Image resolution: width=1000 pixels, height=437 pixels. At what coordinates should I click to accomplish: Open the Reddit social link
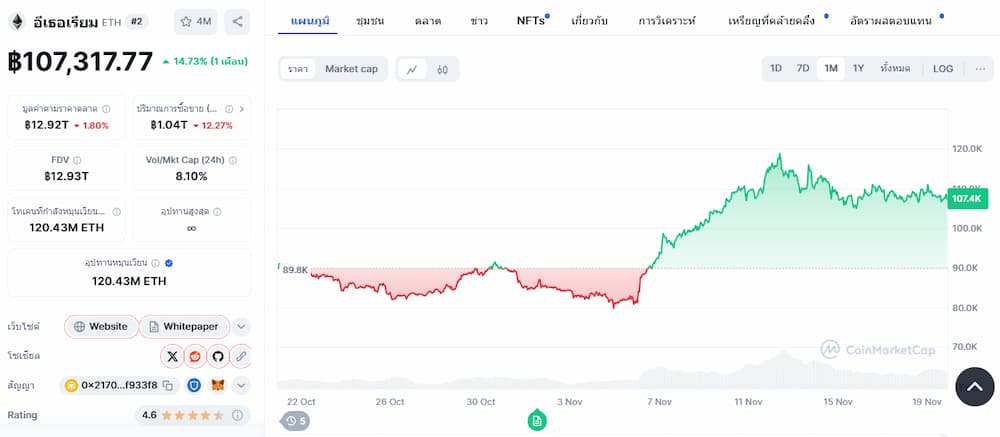(x=195, y=357)
